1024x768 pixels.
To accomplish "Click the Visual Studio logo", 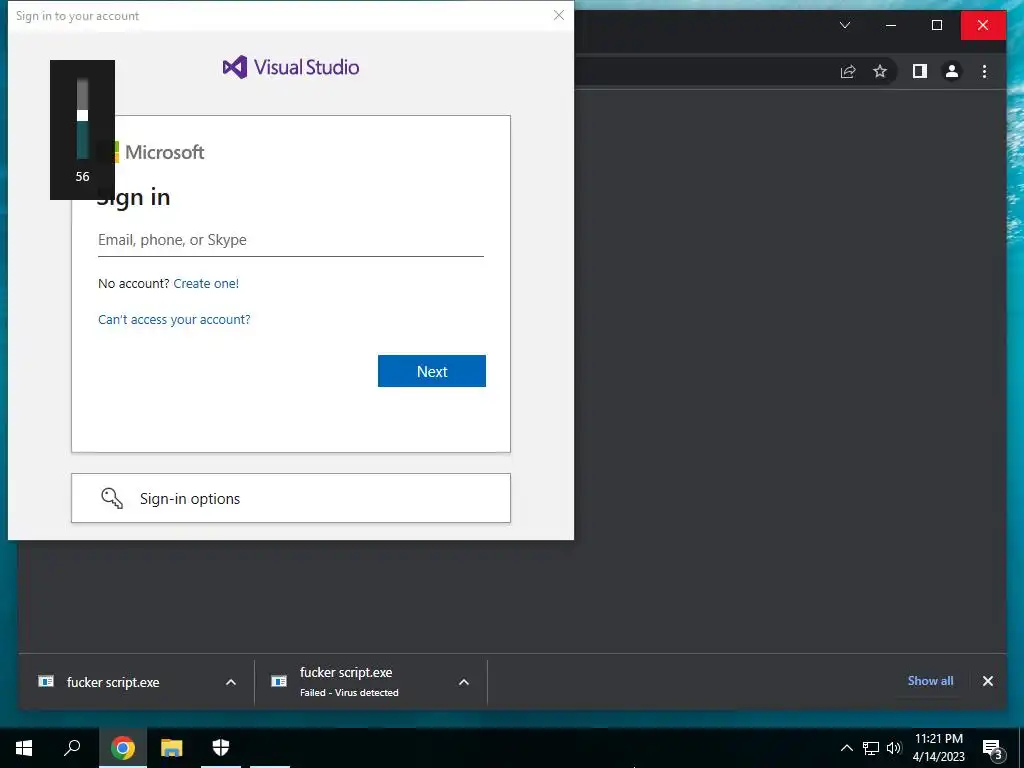I will 291,67.
